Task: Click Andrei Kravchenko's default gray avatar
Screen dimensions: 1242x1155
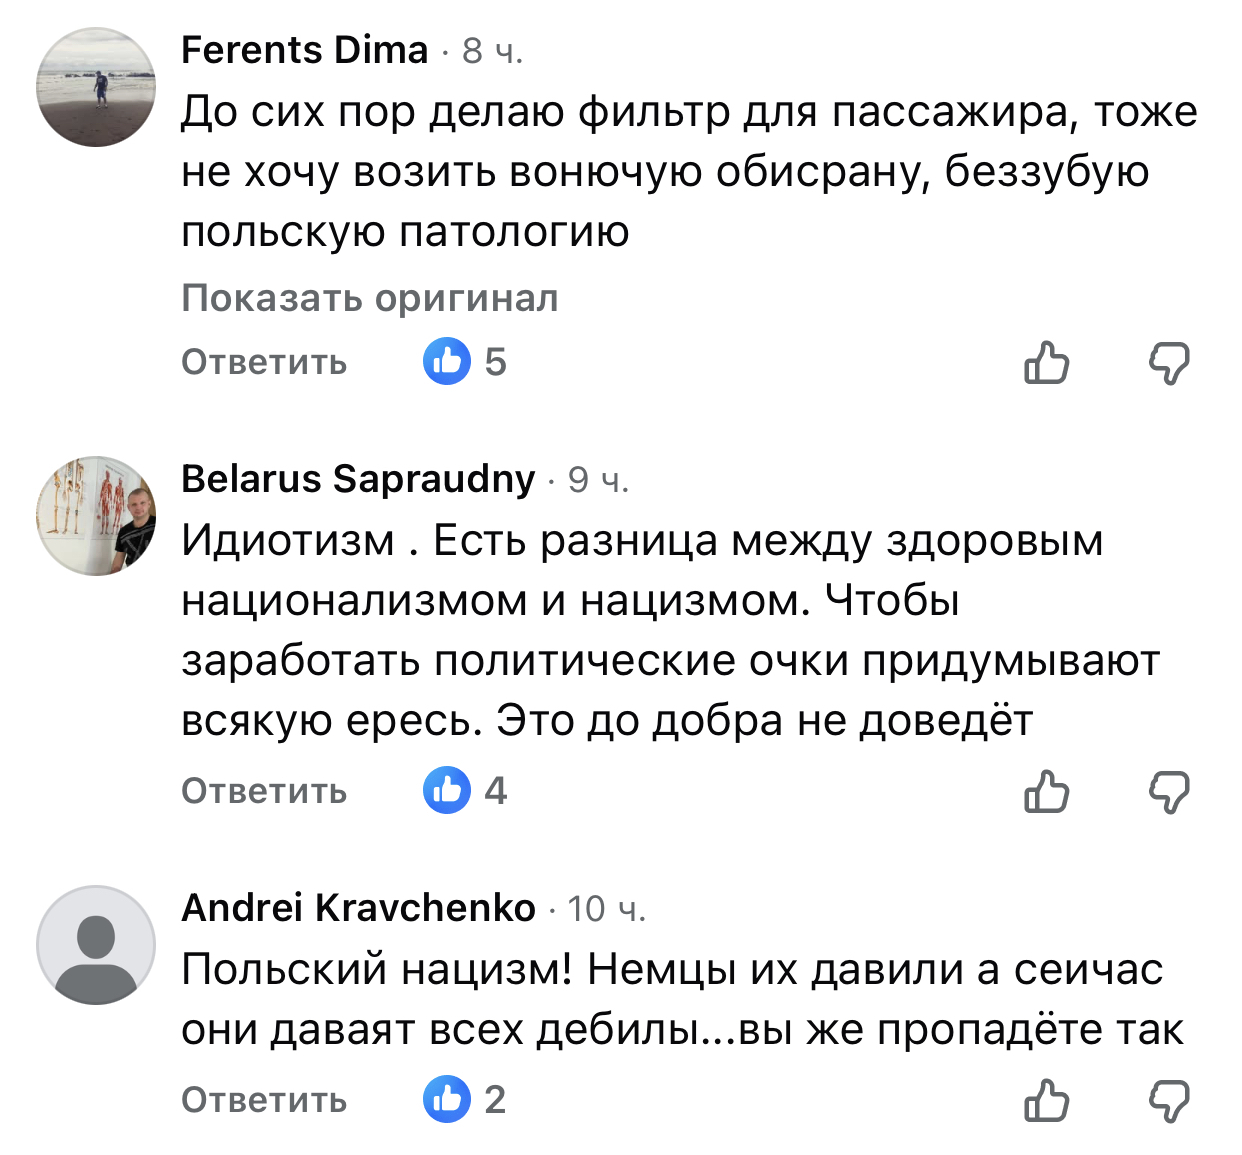Action: (96, 945)
